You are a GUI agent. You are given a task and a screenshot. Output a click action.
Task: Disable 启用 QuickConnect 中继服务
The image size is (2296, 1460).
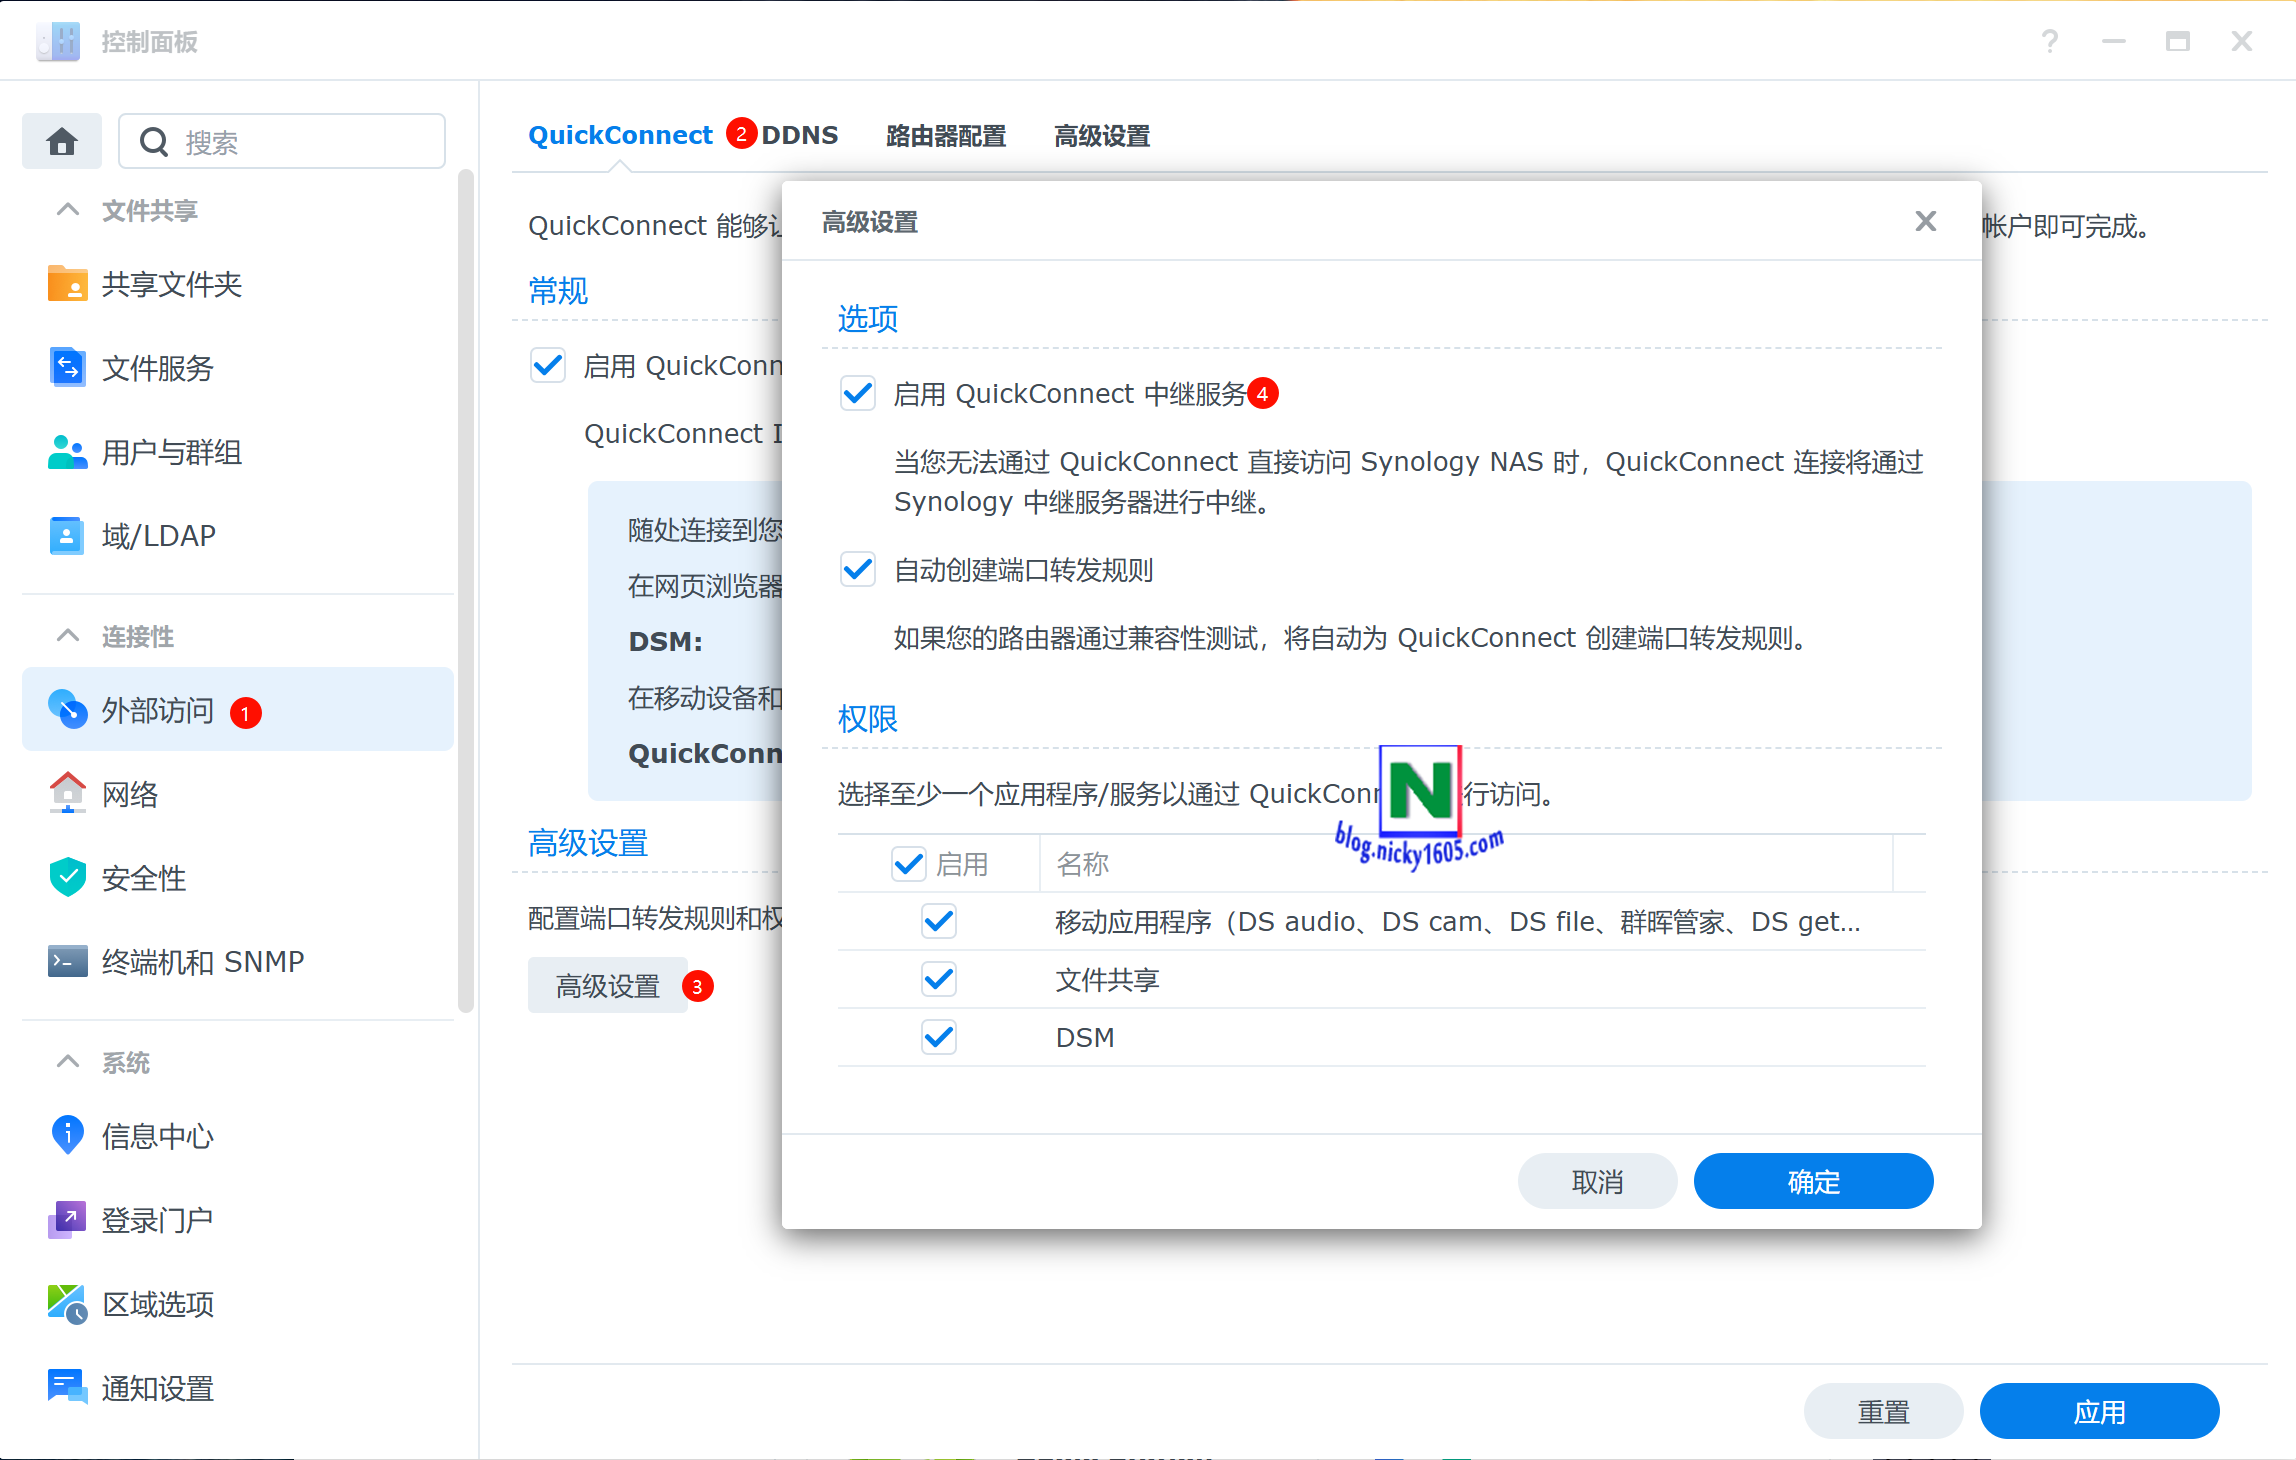857,393
